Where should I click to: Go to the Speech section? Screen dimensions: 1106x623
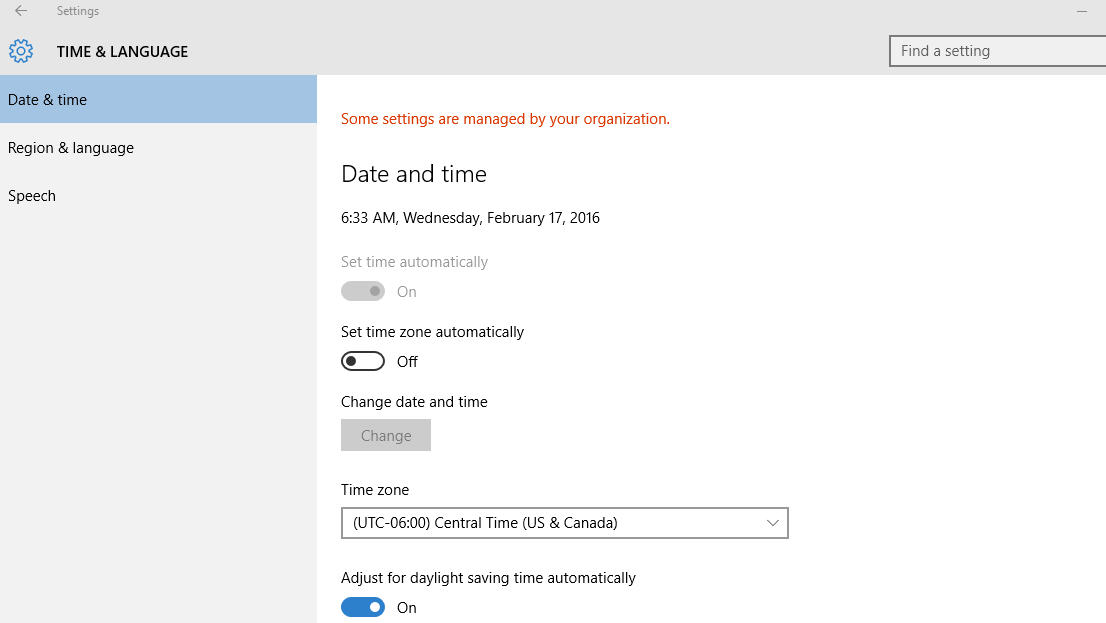click(158, 195)
